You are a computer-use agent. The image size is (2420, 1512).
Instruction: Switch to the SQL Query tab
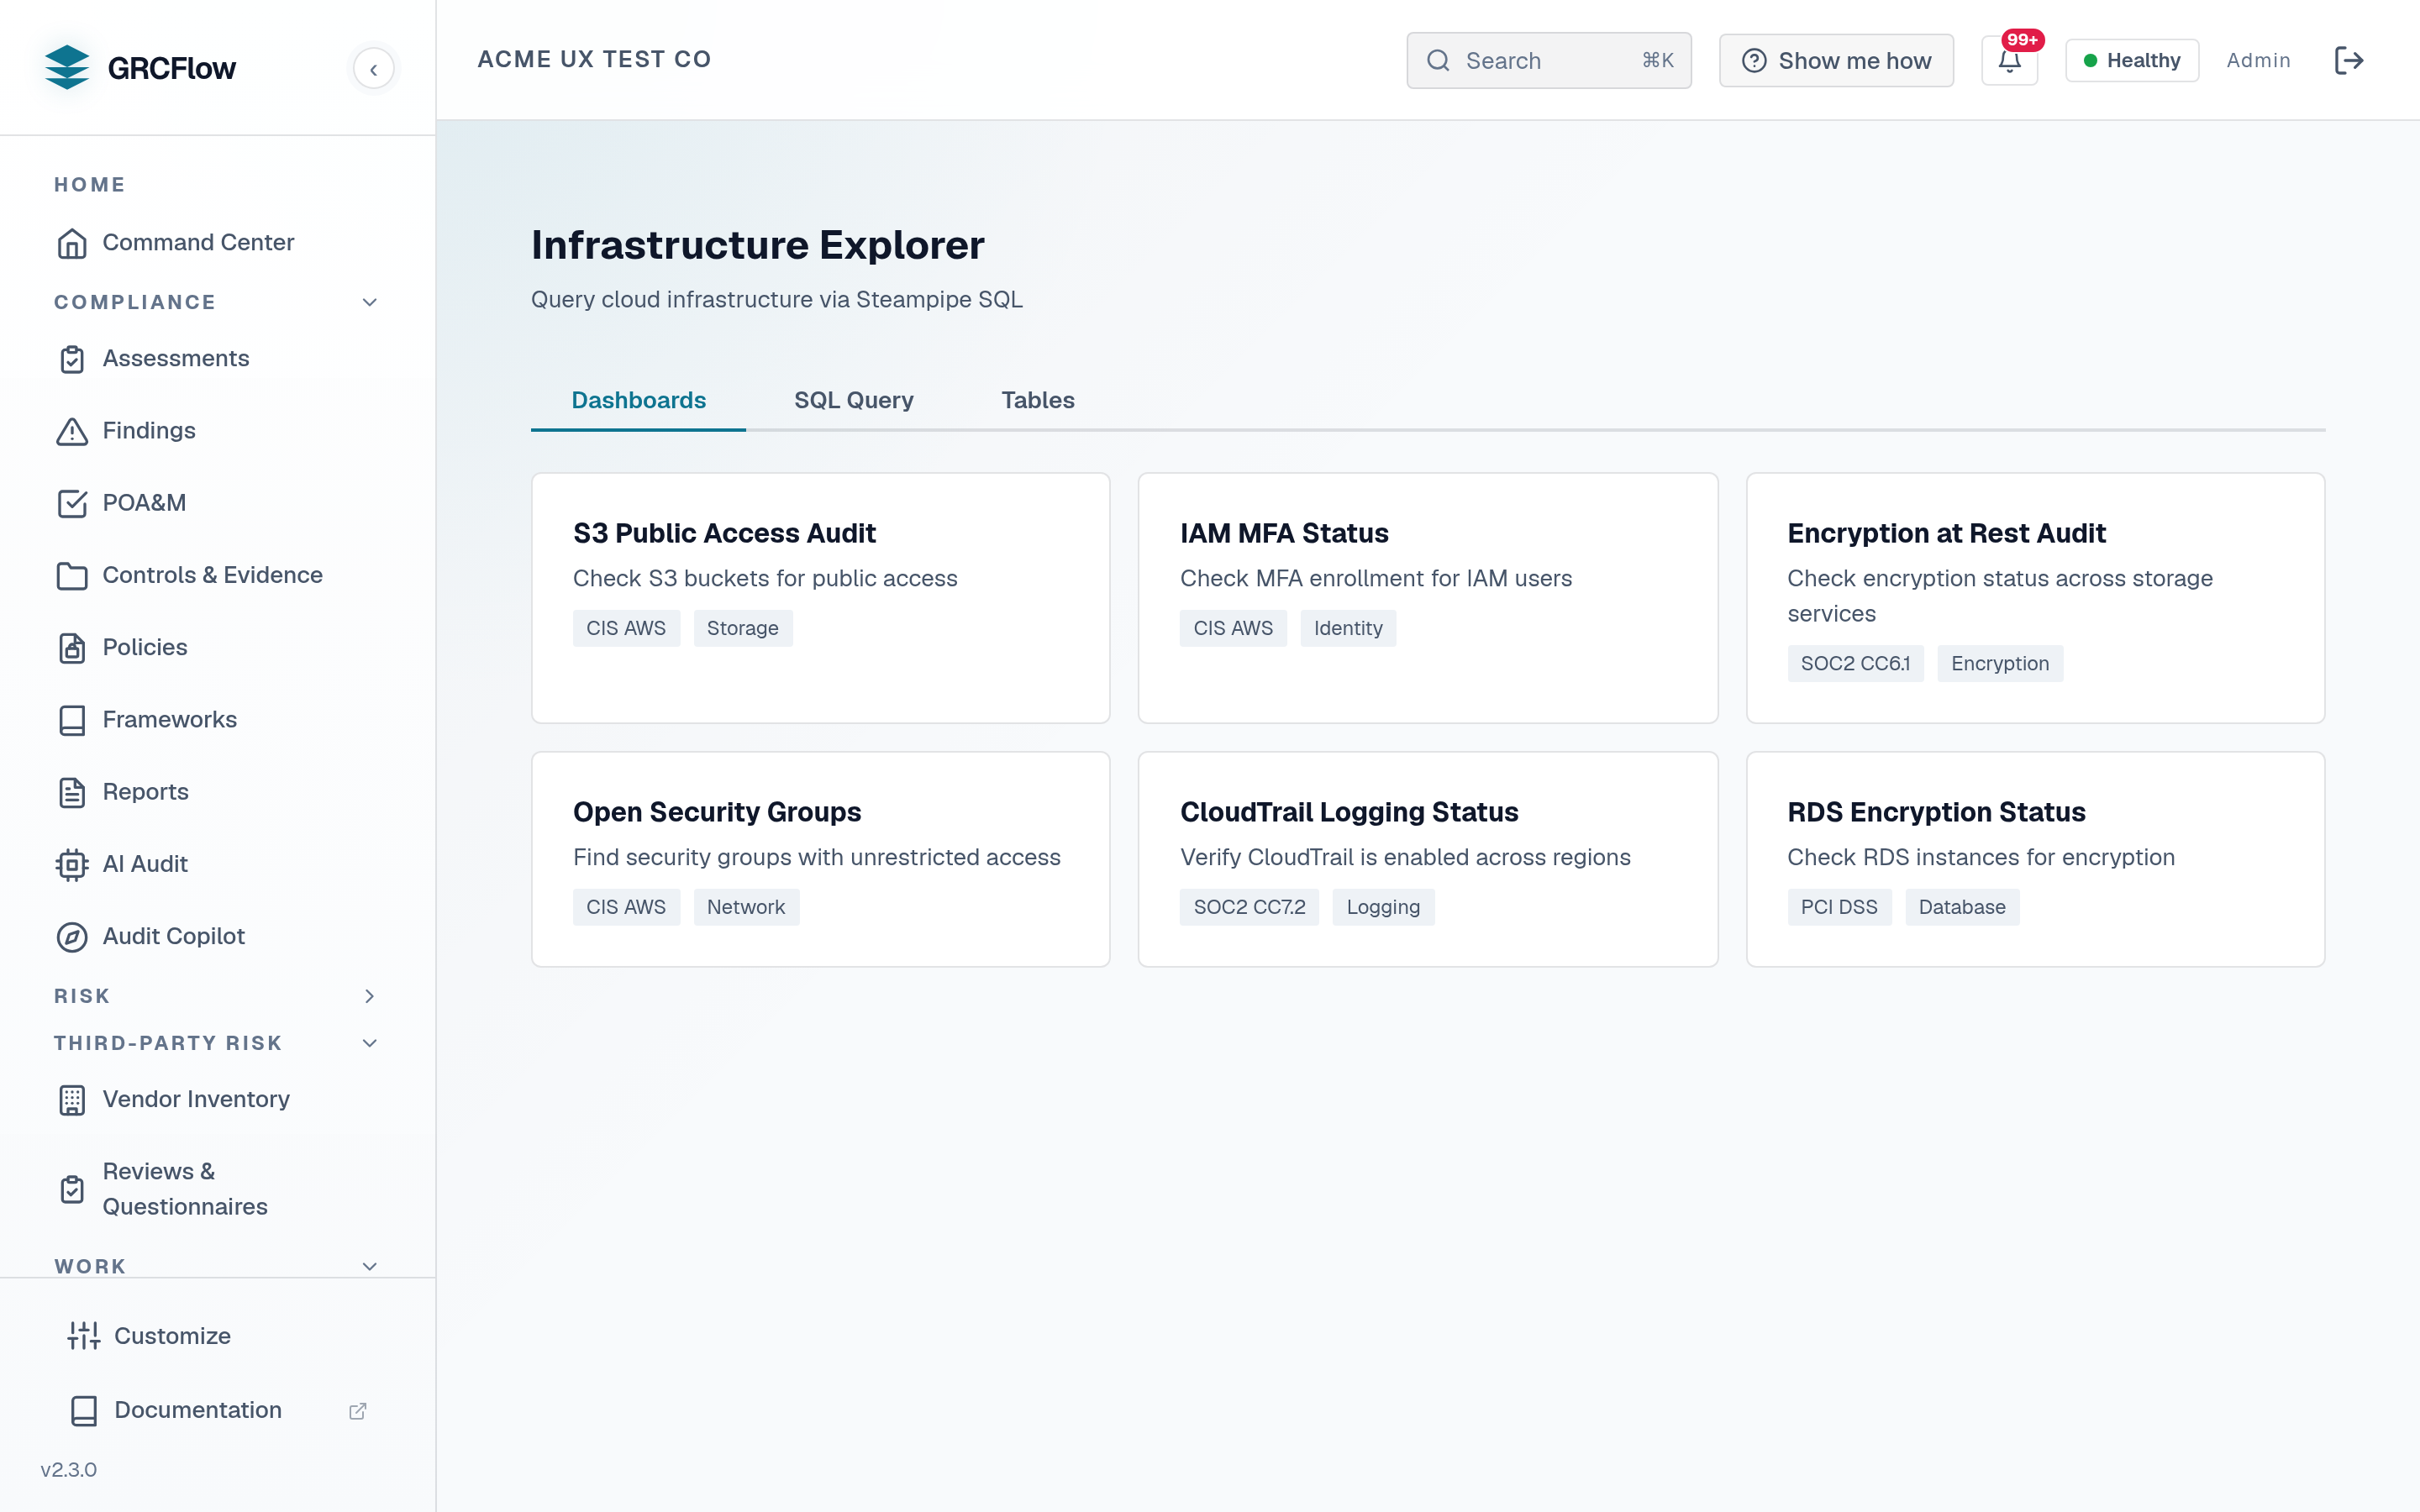click(x=853, y=400)
